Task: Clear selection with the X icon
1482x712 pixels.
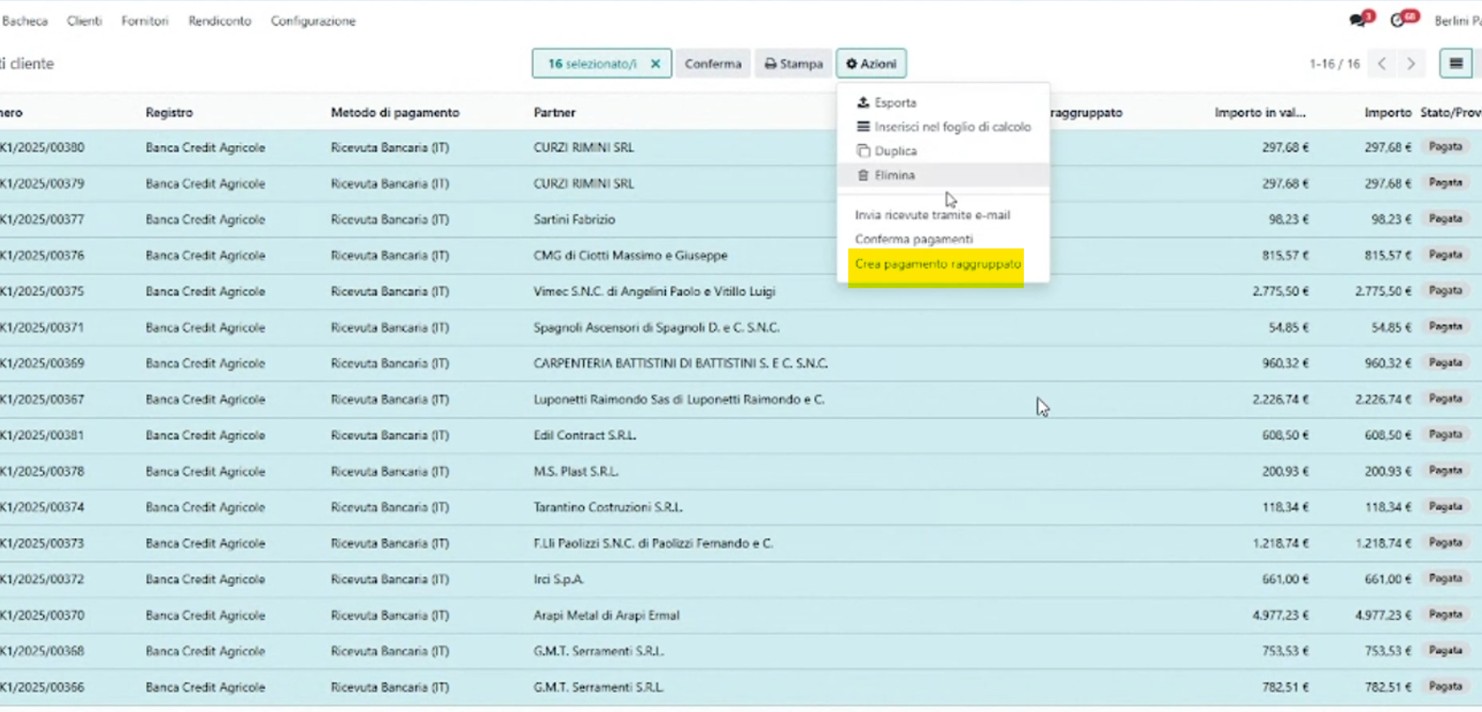Action: pos(655,64)
